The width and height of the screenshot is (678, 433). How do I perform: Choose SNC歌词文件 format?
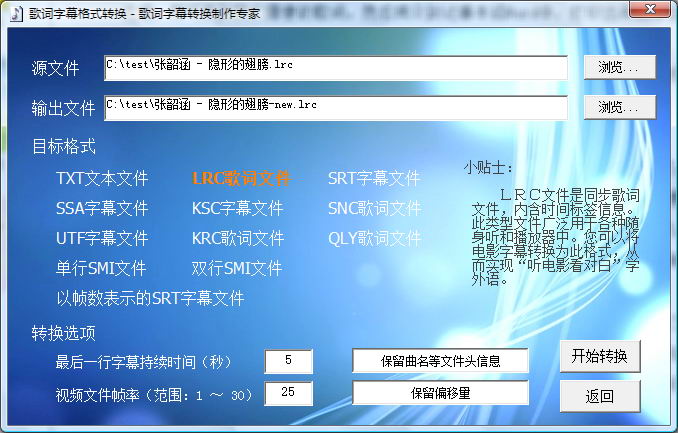click(x=374, y=209)
